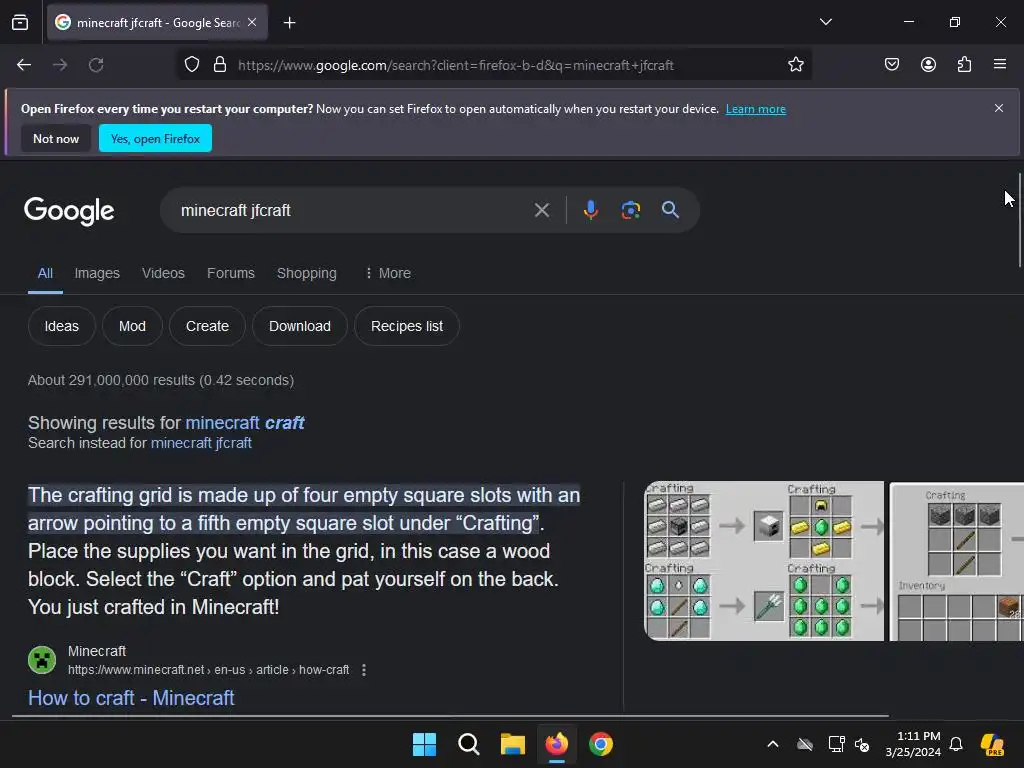The height and width of the screenshot is (768, 1024).
Task: Open File Explorer from the taskbar
Action: coord(513,744)
